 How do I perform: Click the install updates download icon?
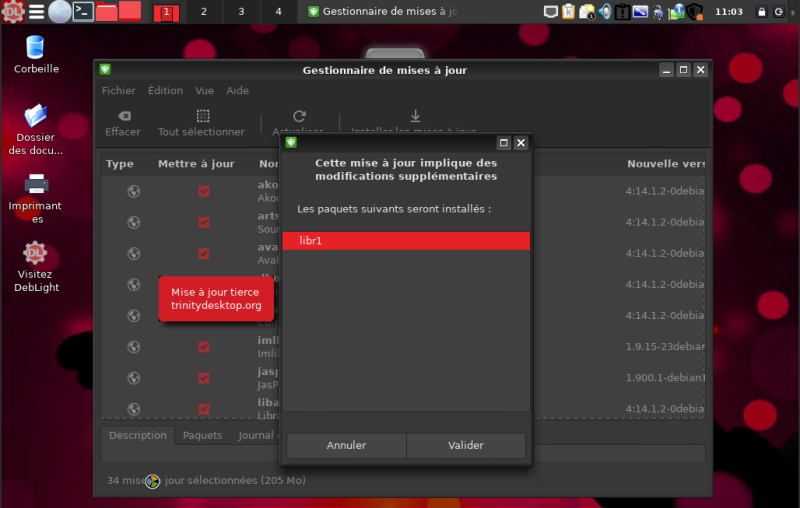(415, 116)
